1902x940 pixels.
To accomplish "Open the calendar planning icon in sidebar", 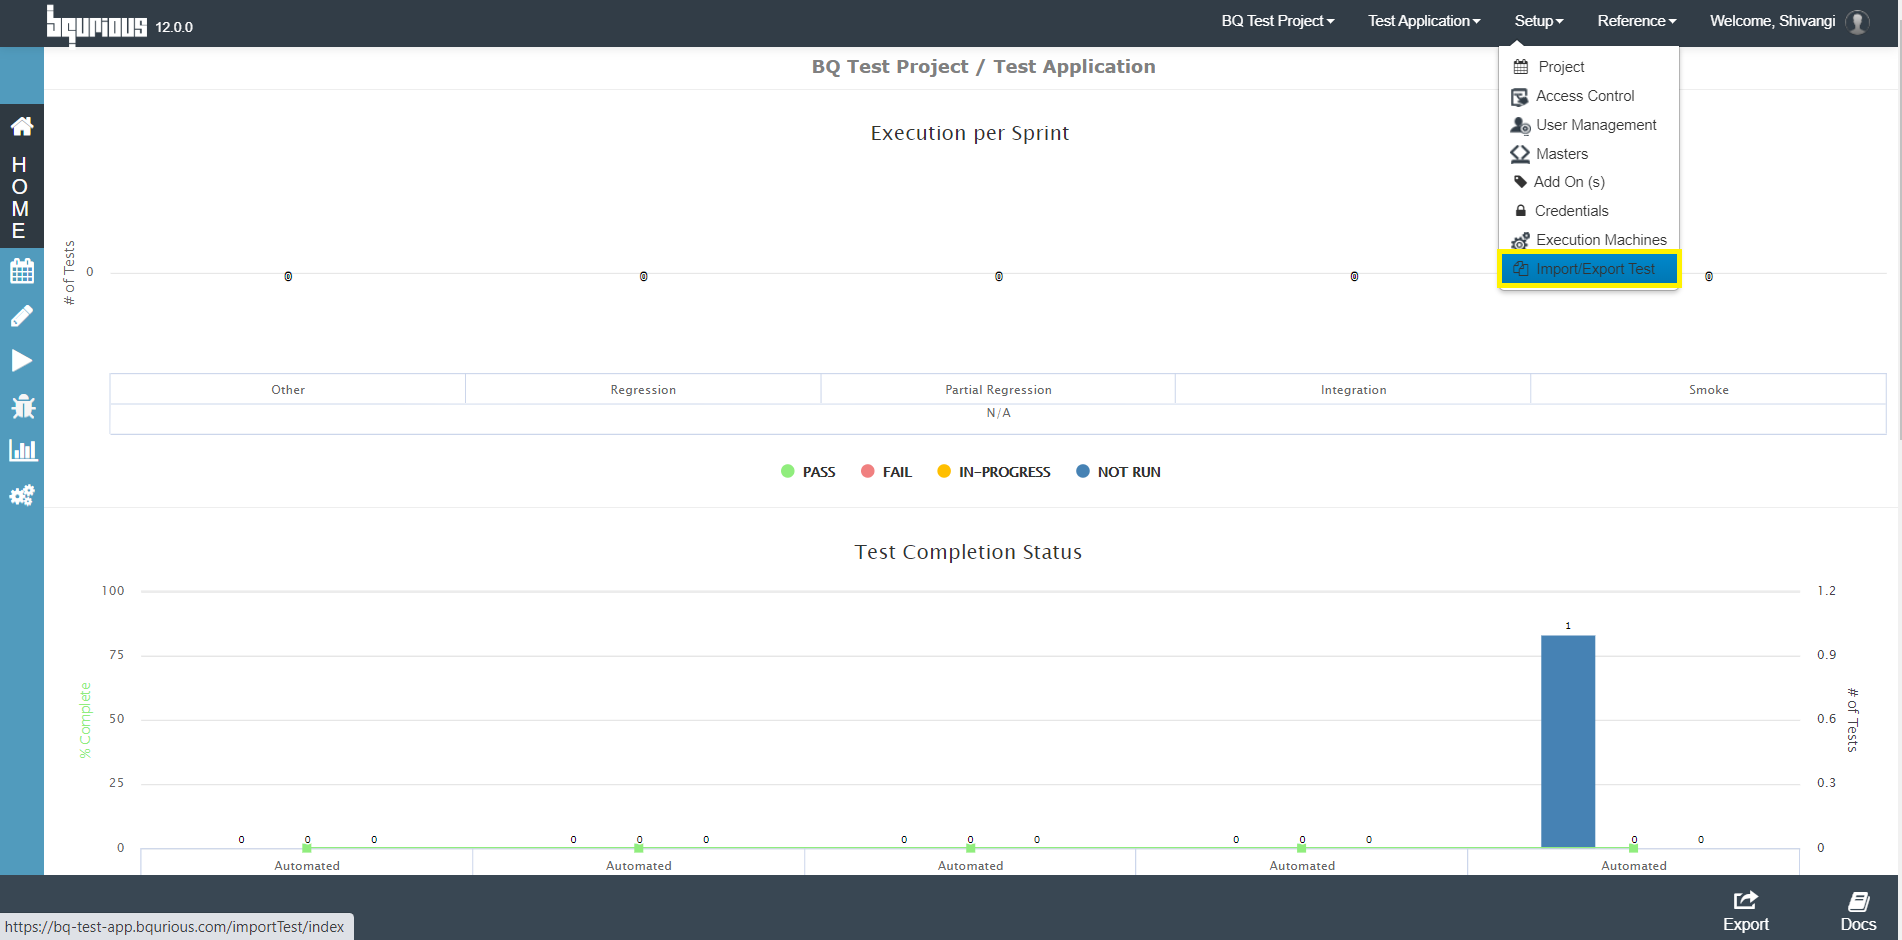I will point(22,271).
